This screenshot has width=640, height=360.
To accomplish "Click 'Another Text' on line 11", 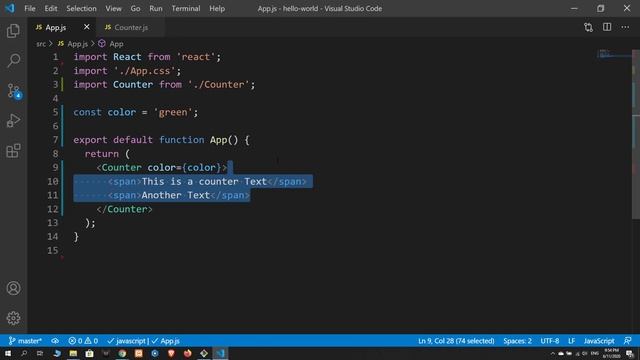I will click(x=176, y=195).
